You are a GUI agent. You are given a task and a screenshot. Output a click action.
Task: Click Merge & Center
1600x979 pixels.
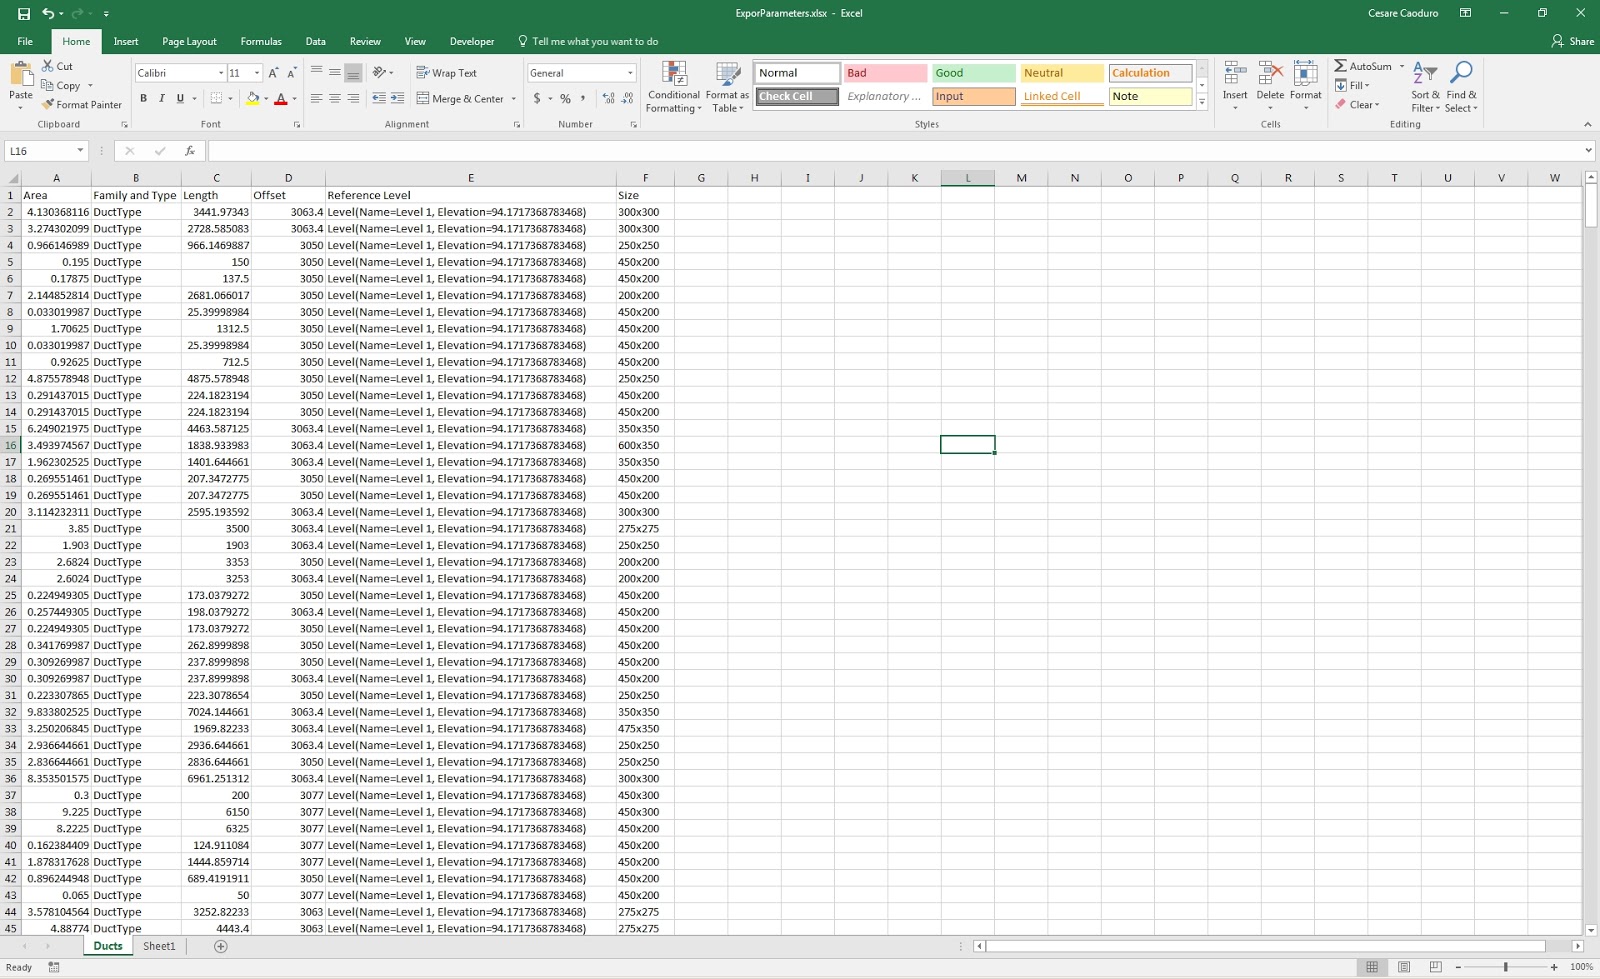(460, 98)
